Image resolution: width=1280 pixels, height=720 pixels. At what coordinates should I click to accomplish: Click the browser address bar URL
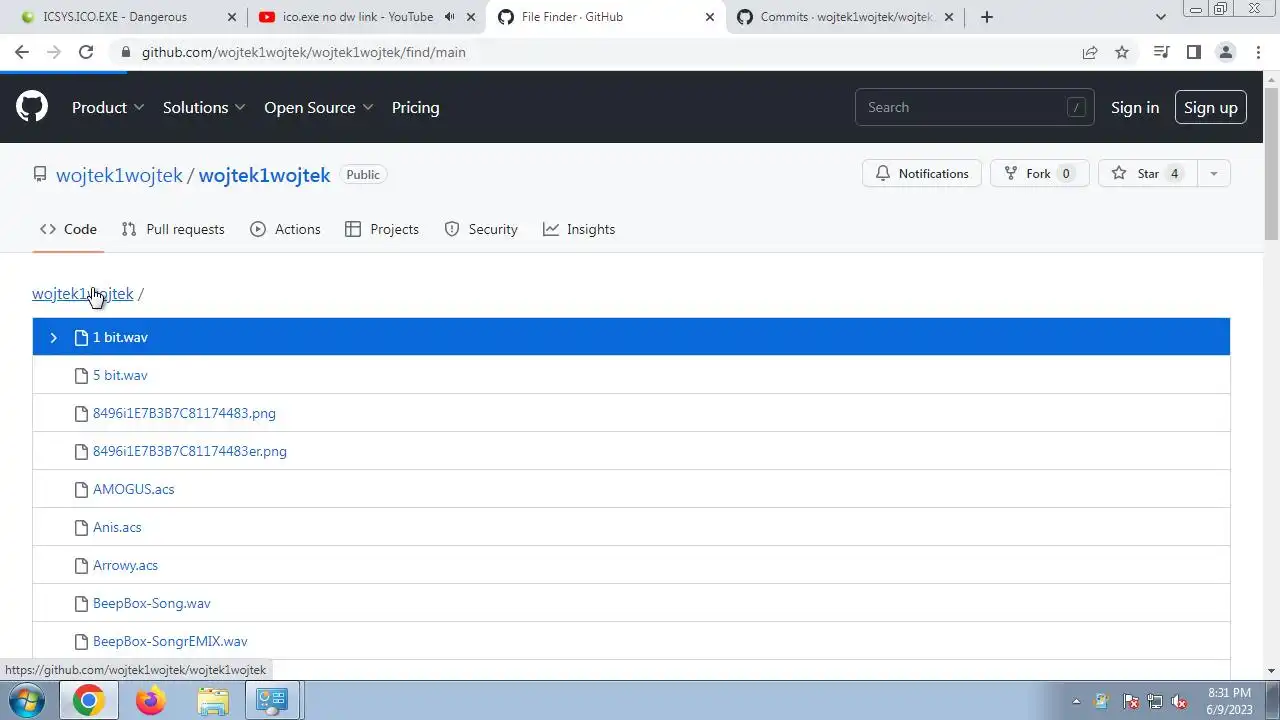pos(304,52)
